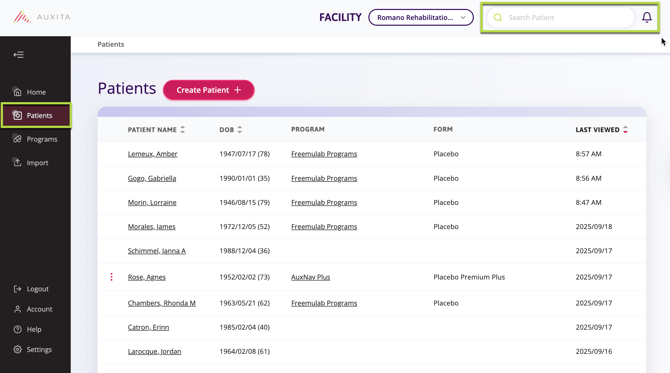Click the Patients breadcrumb

(x=111, y=44)
